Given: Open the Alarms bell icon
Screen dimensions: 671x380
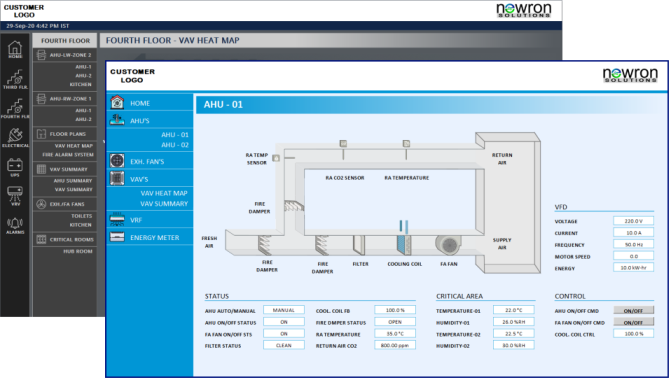Looking at the screenshot, I should point(15,226).
